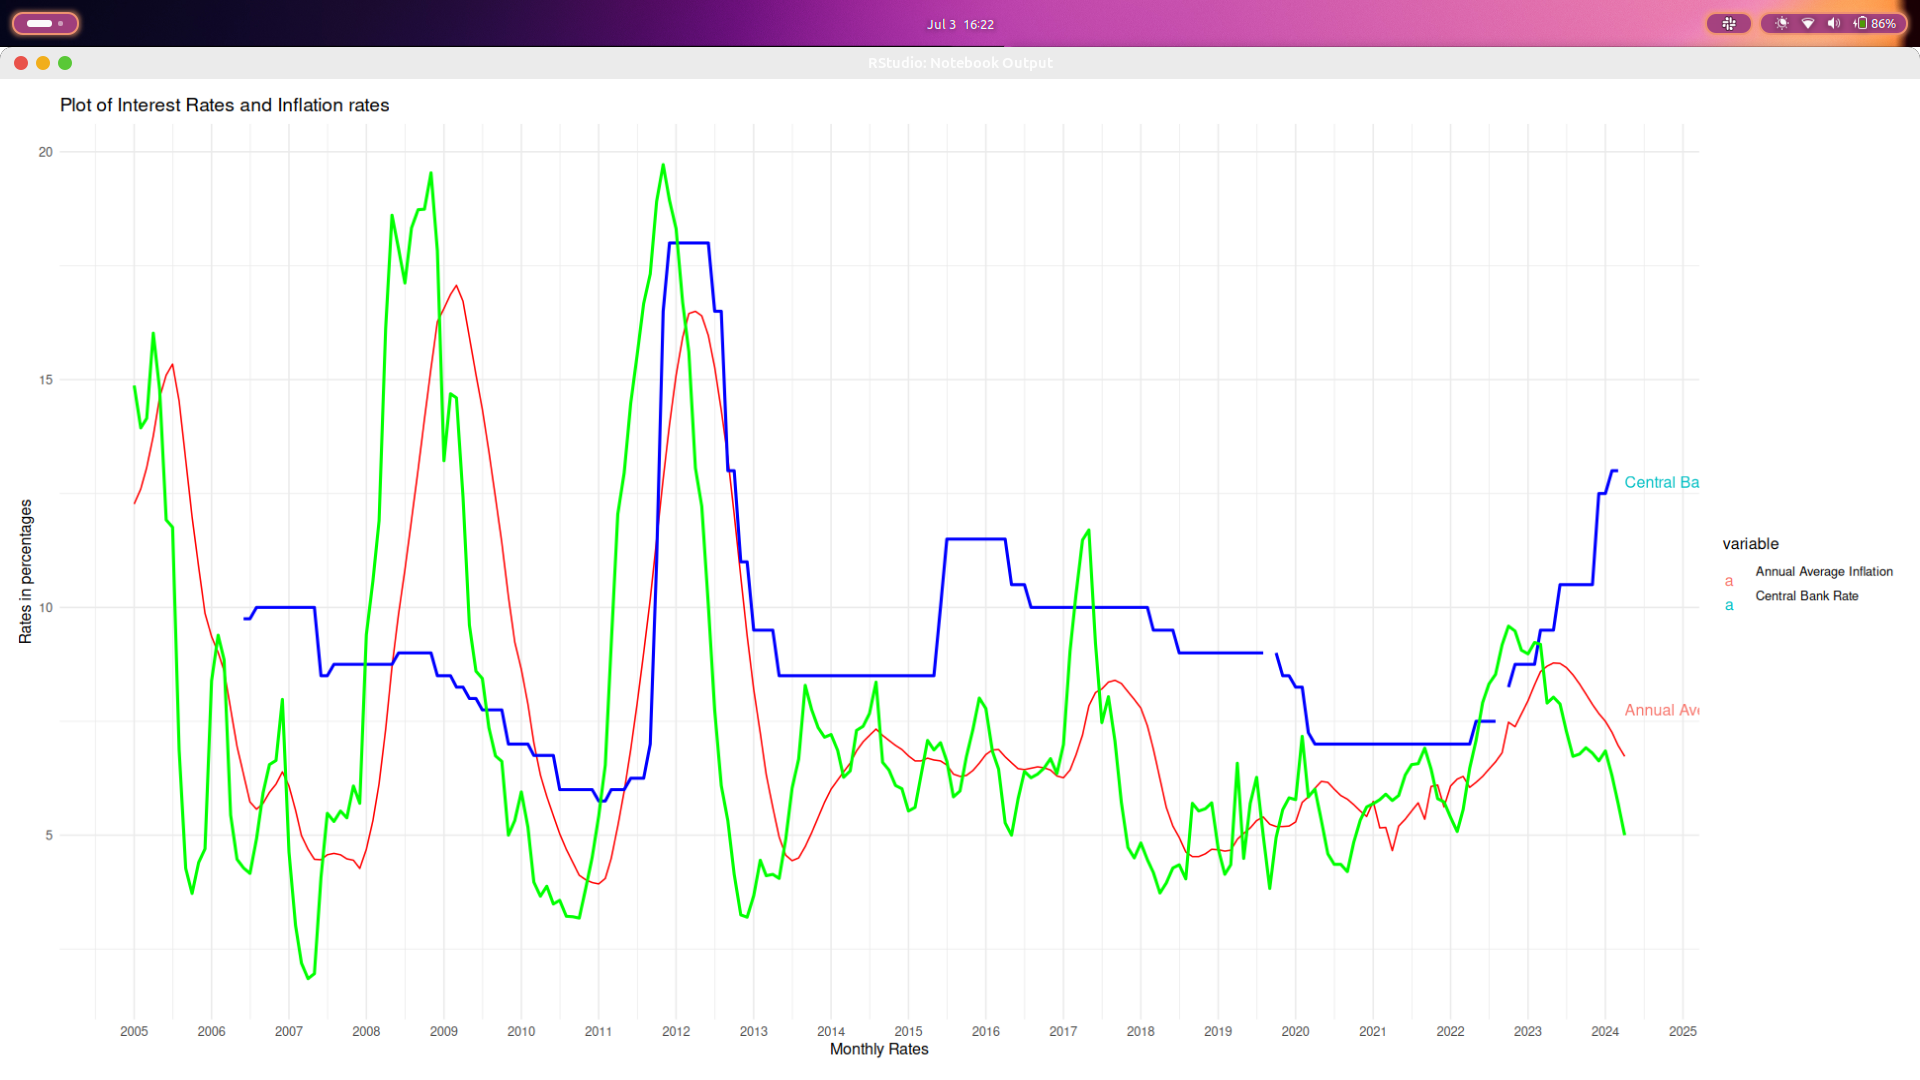Screen dimensions: 1920x1080
Task: Click the y-axis tick label 15
Action: (45, 380)
